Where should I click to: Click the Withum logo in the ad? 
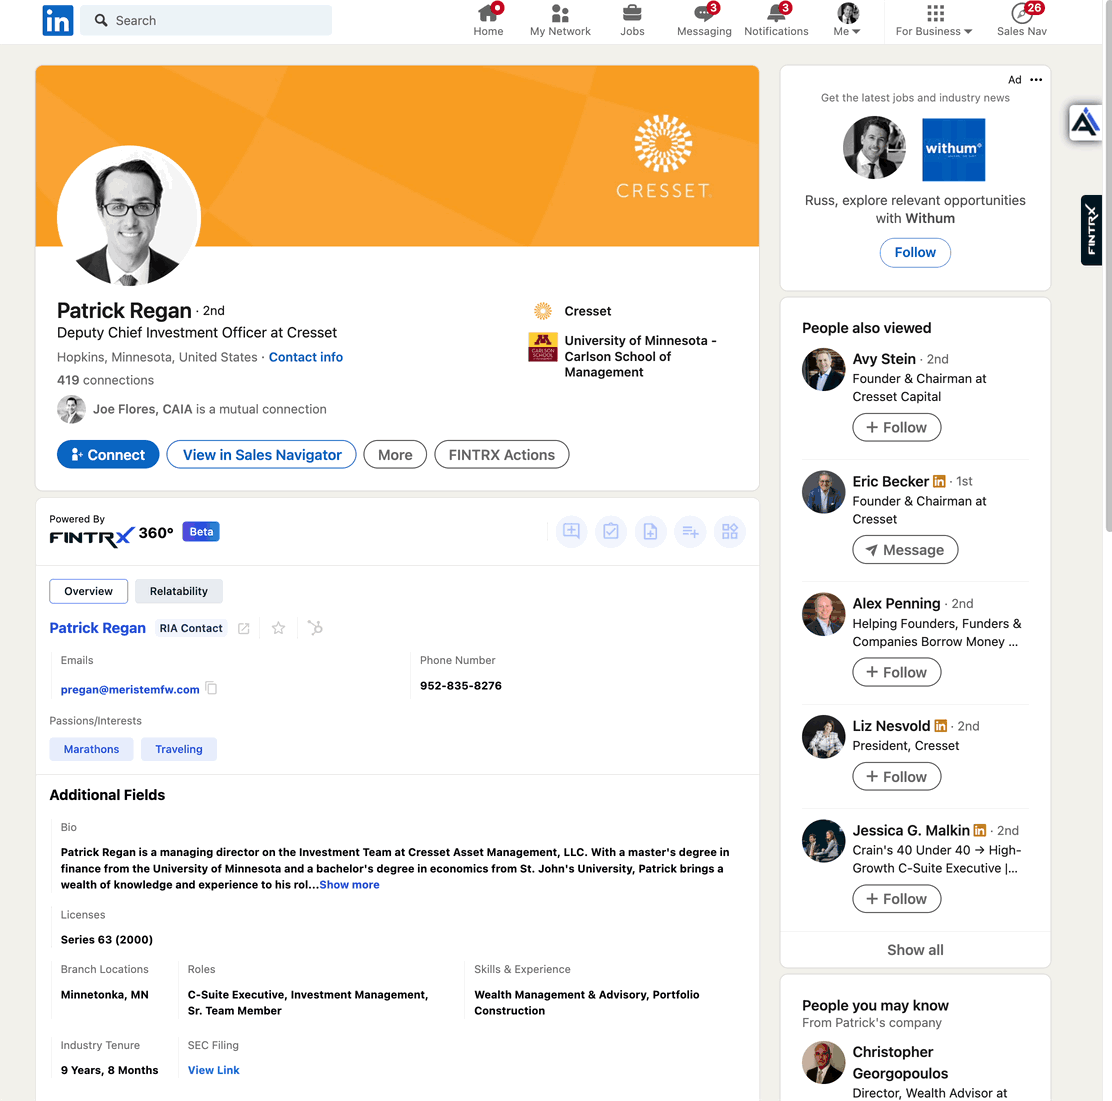coord(953,150)
